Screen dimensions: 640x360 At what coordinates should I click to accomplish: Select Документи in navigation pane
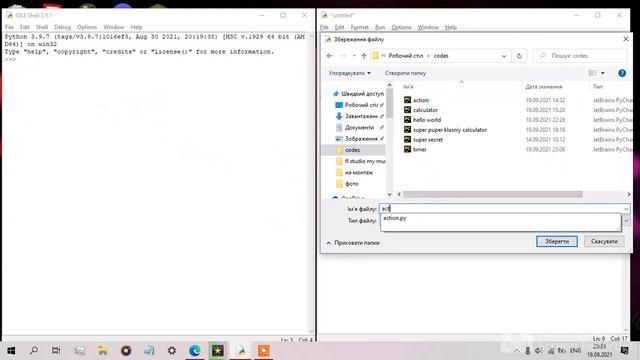[359, 127]
